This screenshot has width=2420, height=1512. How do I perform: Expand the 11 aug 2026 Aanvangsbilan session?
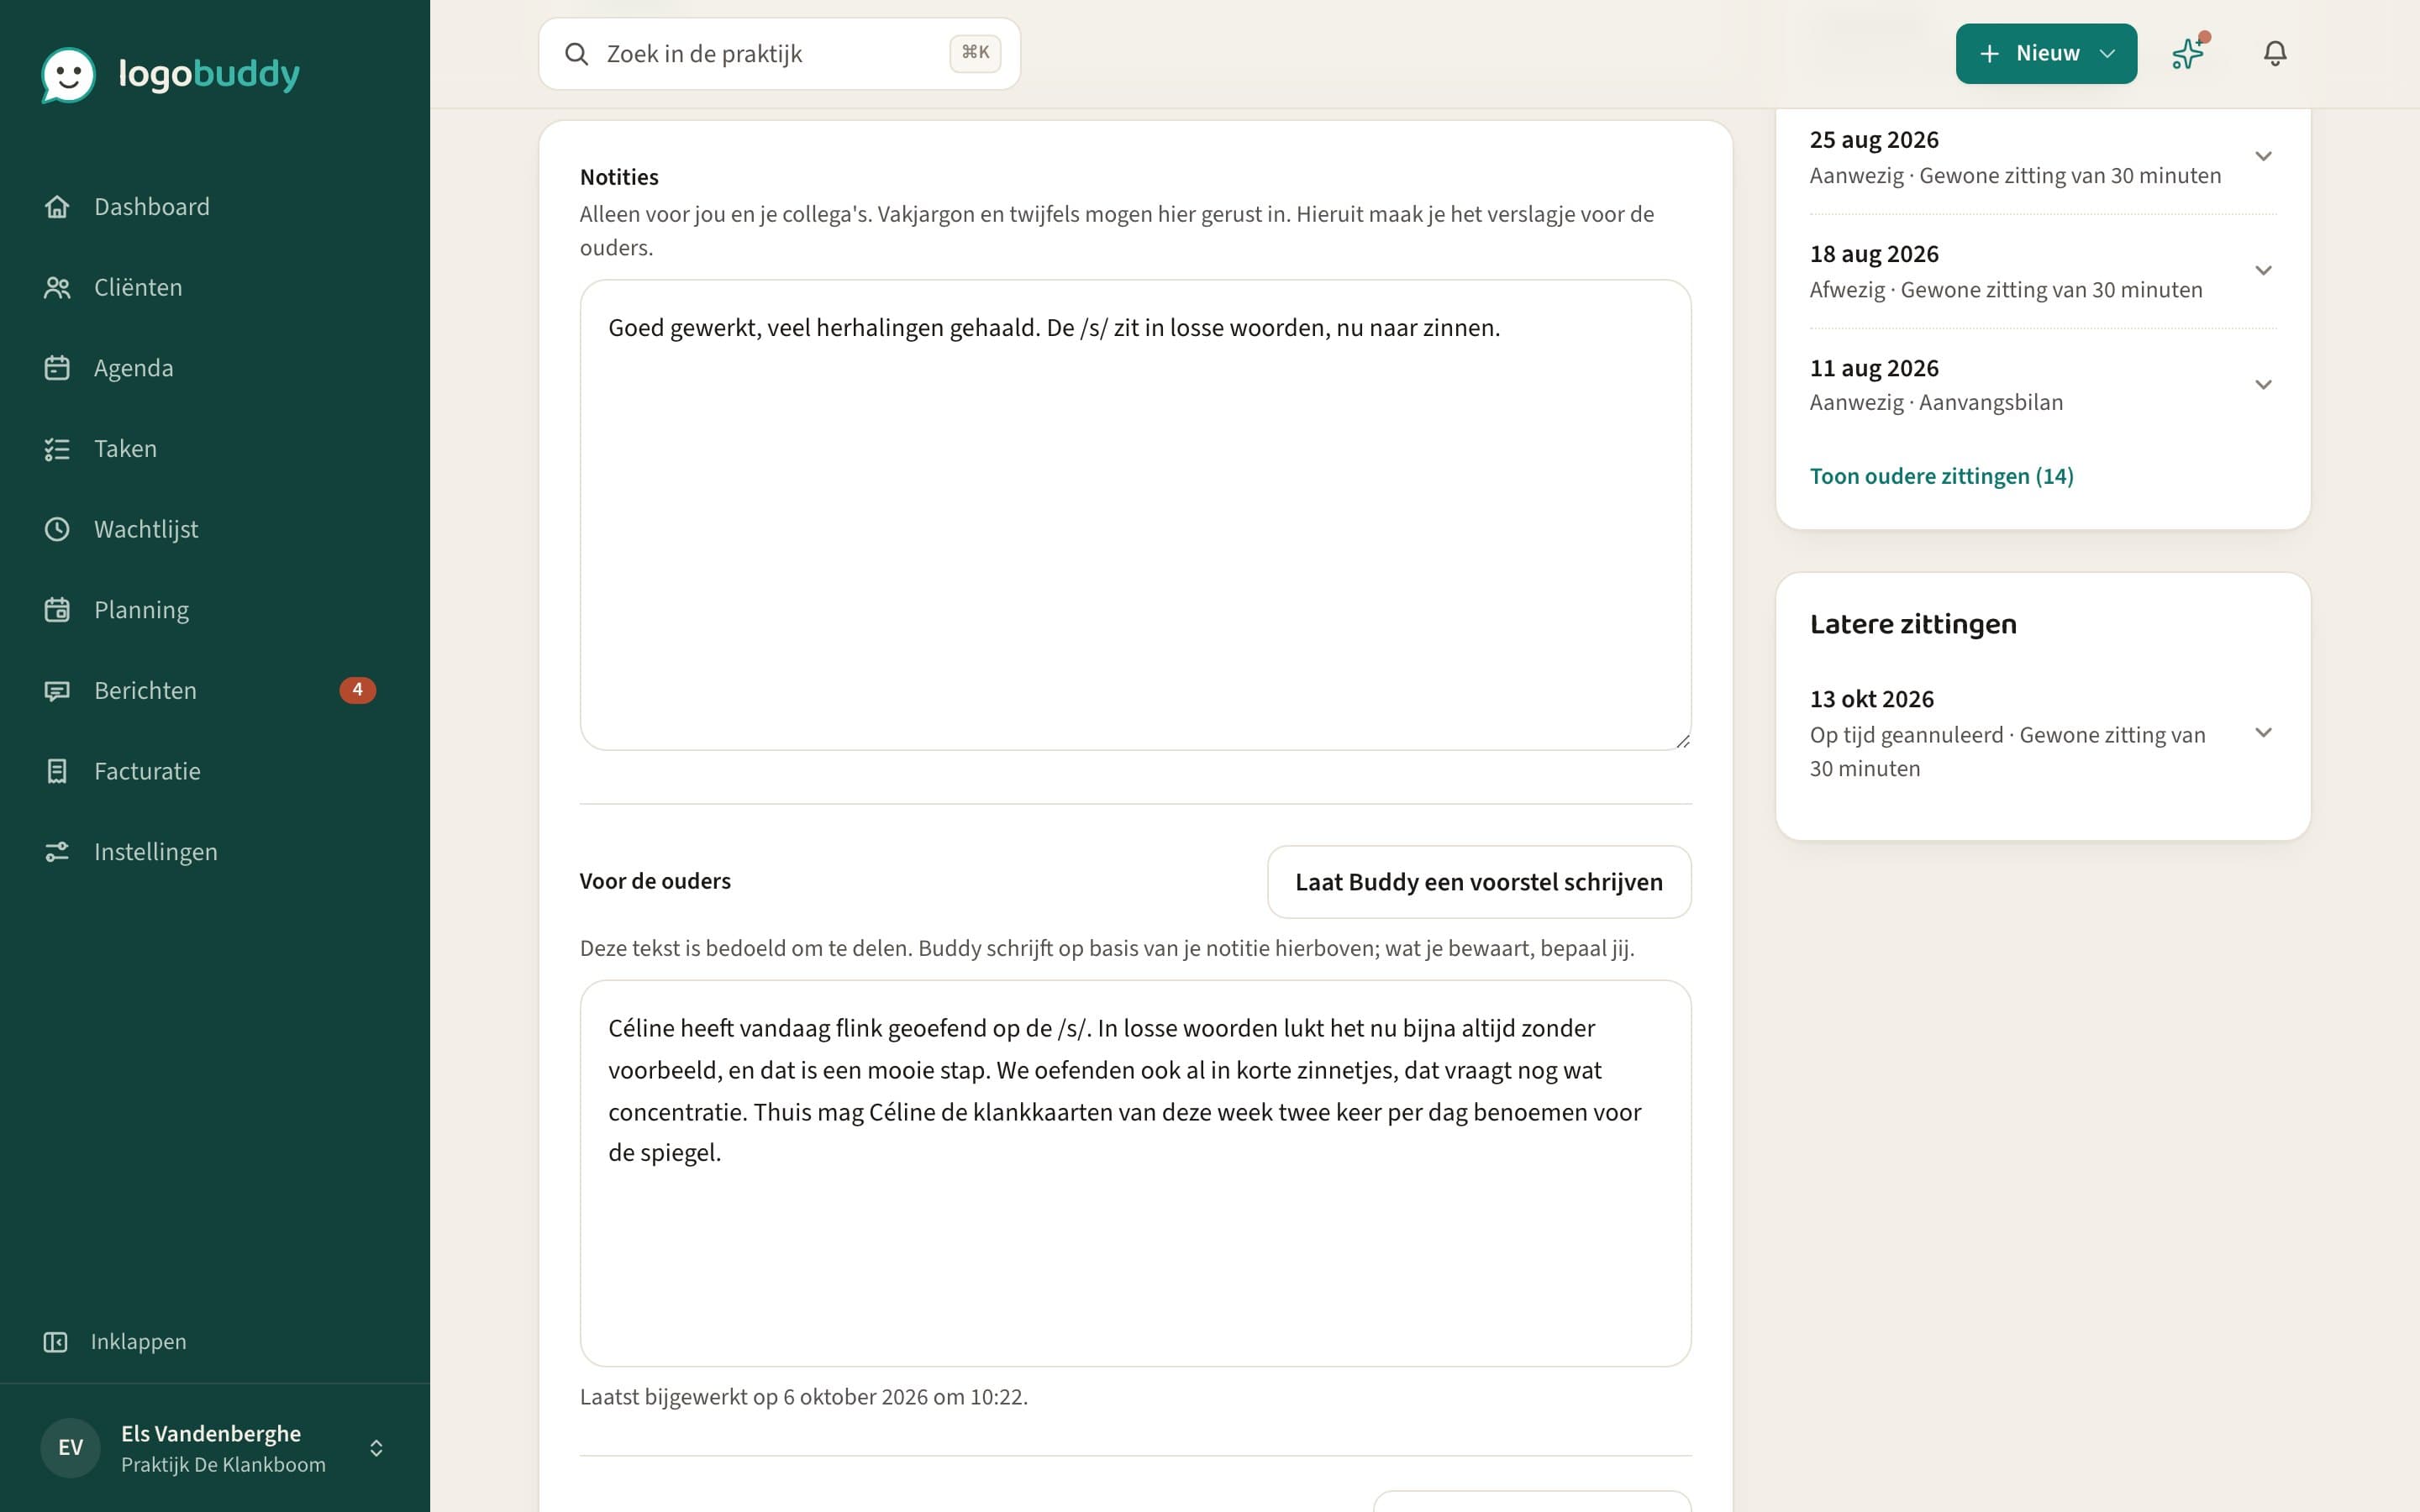(2263, 384)
